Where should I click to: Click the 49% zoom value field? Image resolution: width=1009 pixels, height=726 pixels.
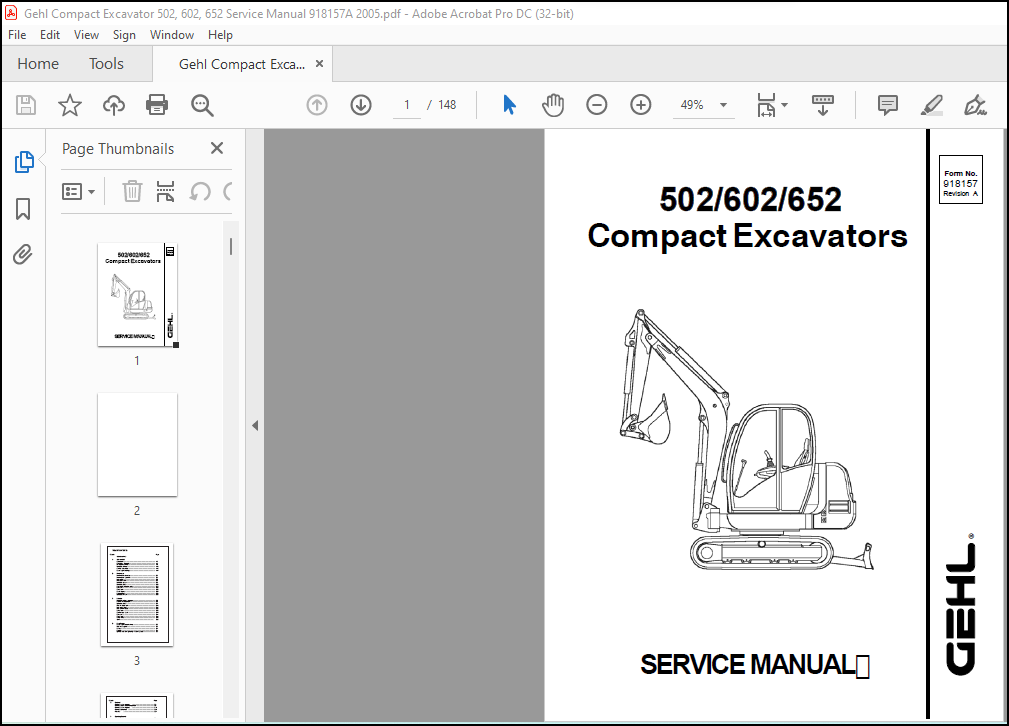click(692, 105)
